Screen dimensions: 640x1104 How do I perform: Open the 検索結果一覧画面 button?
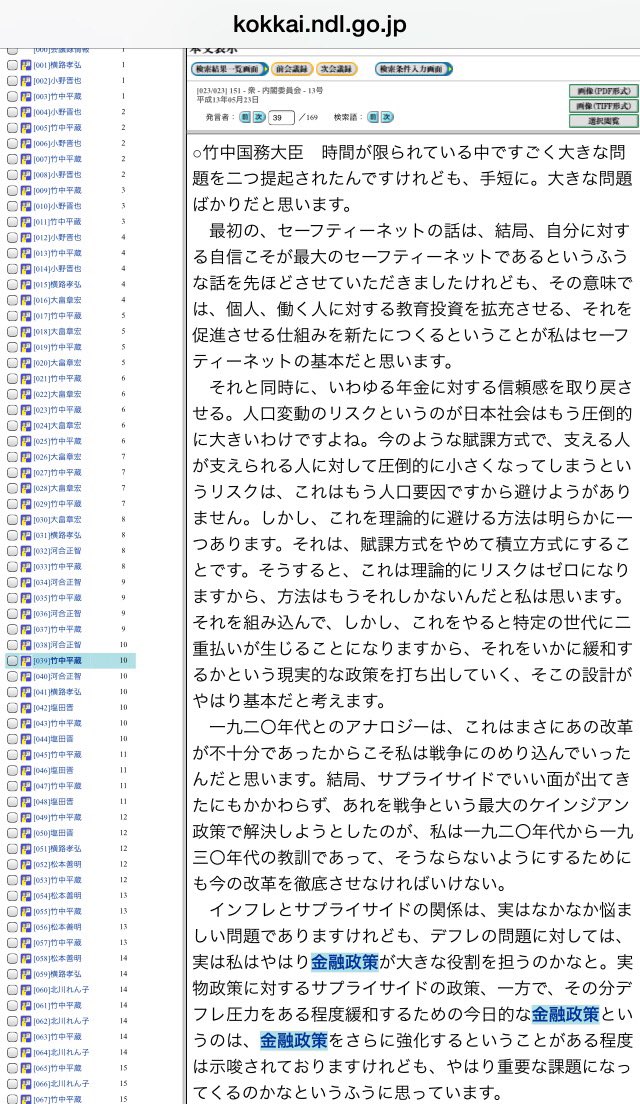point(230,69)
